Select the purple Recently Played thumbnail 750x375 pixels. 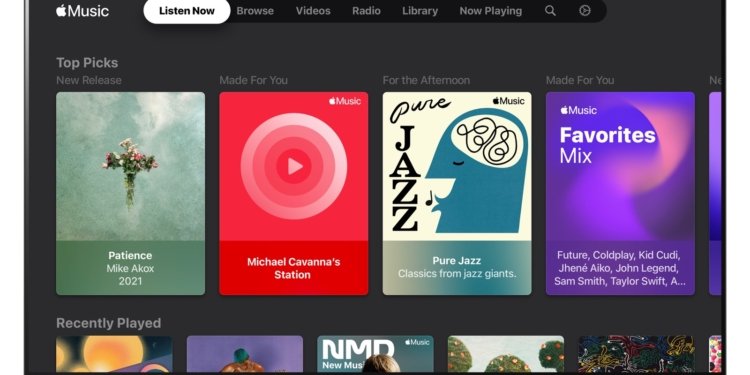coord(244,354)
